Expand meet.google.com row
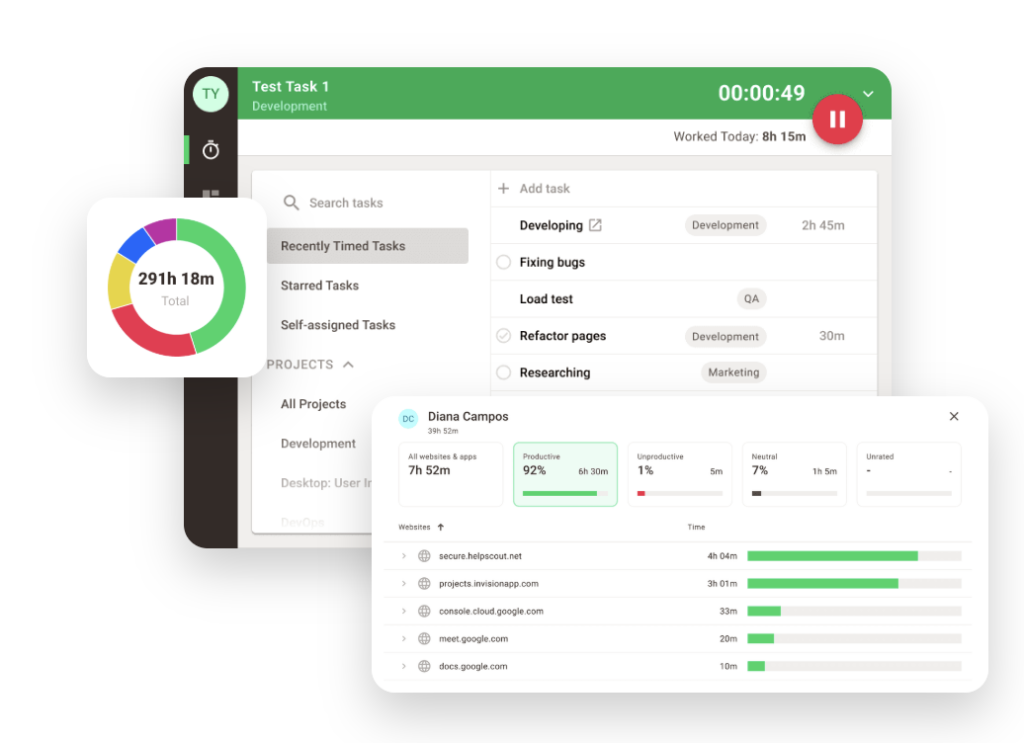This screenshot has height=743, width=1024. tap(404, 639)
